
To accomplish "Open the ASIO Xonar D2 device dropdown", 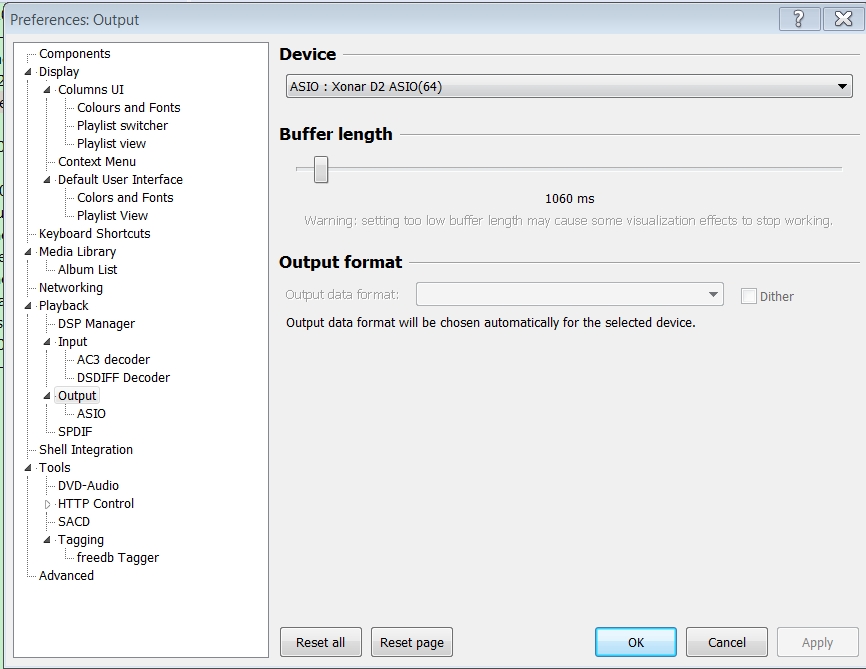I will [569, 86].
